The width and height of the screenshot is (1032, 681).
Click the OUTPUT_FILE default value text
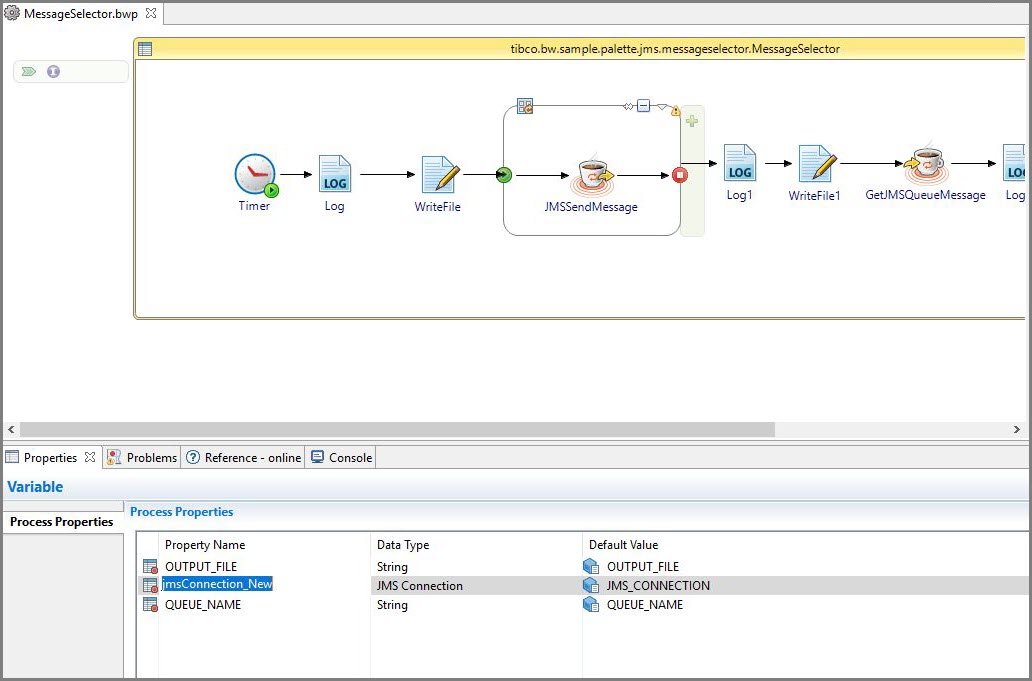click(642, 567)
